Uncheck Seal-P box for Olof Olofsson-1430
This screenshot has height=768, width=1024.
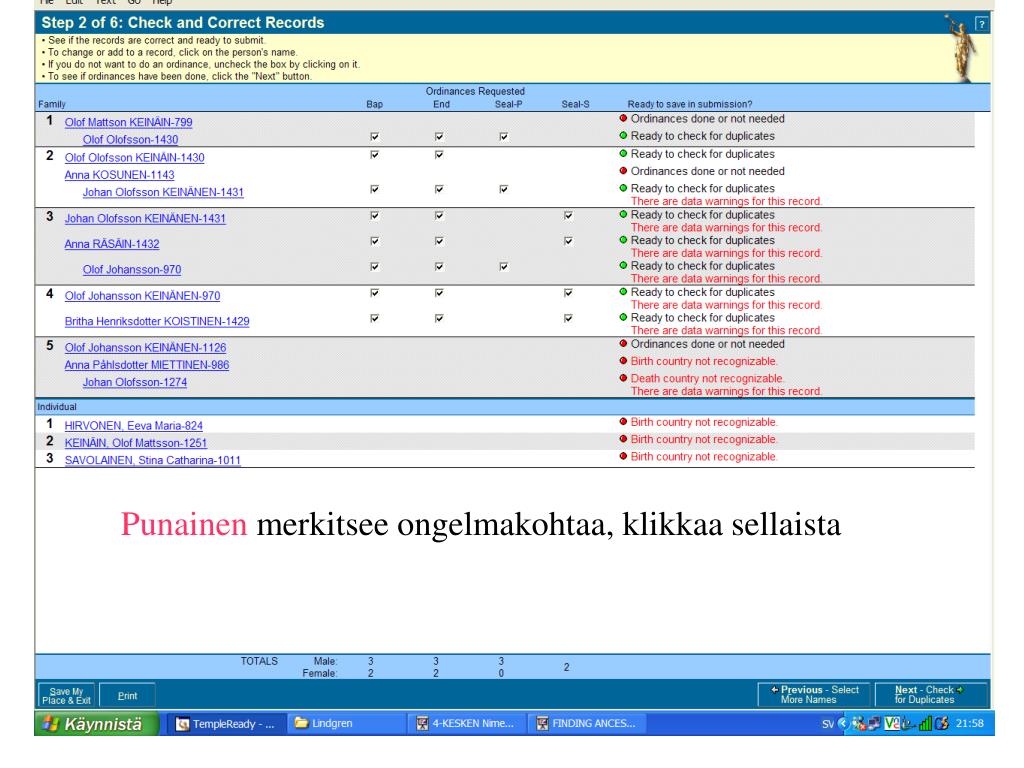[504, 136]
